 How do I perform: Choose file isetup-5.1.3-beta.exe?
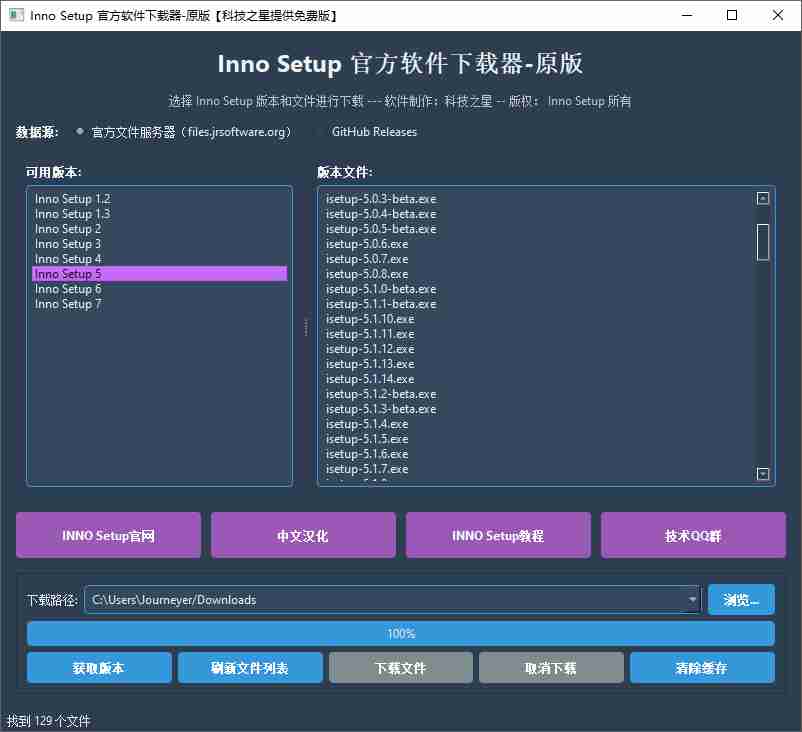coord(537,409)
